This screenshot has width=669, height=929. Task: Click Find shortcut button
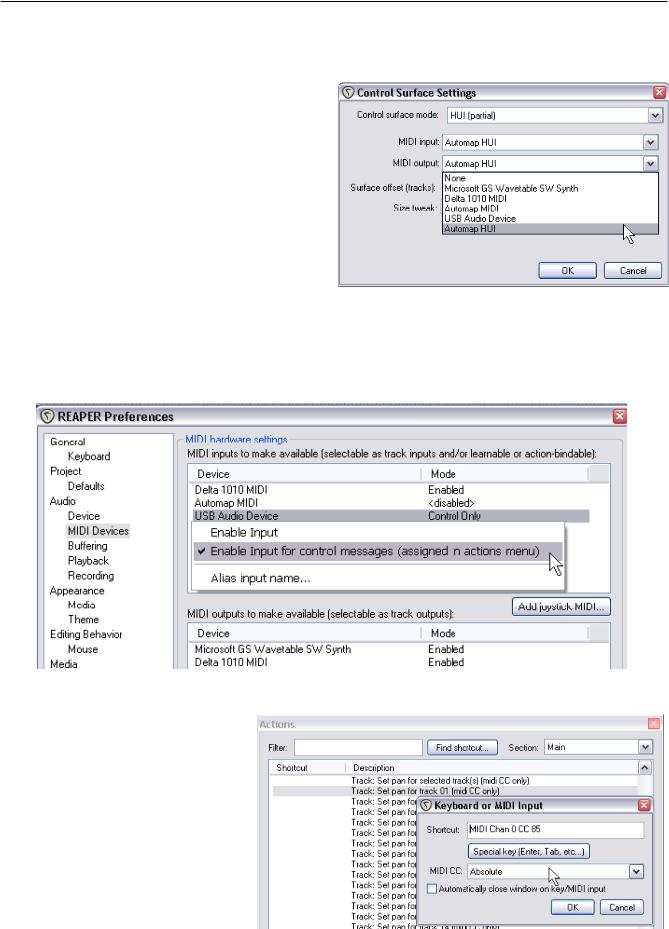pos(462,748)
